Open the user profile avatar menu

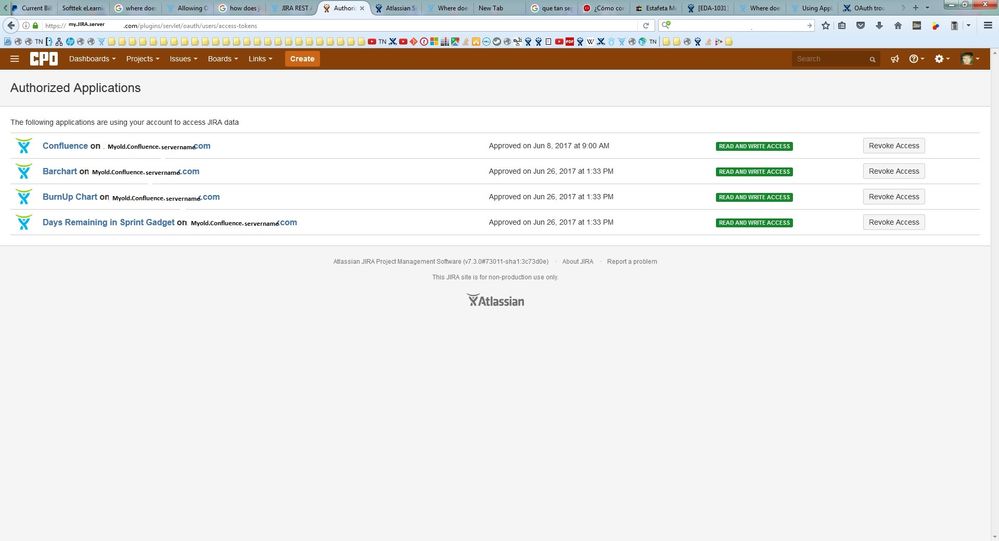(970, 59)
